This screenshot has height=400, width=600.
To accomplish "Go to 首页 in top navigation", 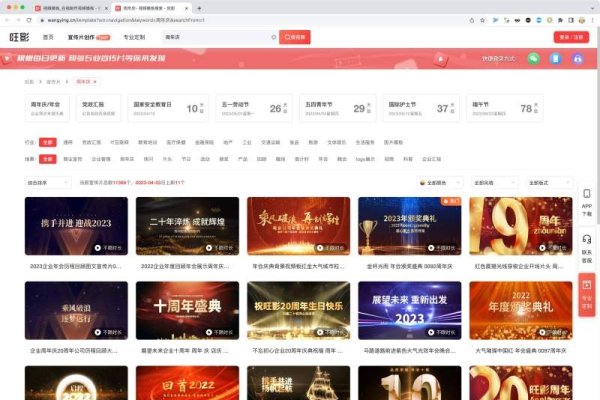I will (48, 37).
